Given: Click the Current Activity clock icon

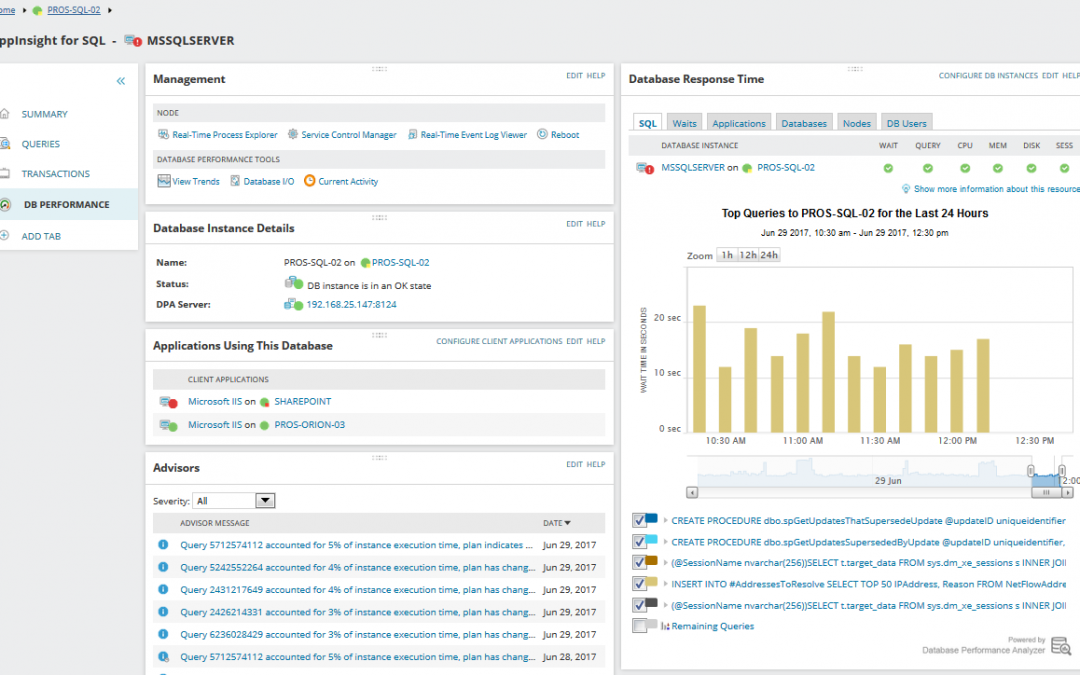Looking at the screenshot, I should click(309, 180).
